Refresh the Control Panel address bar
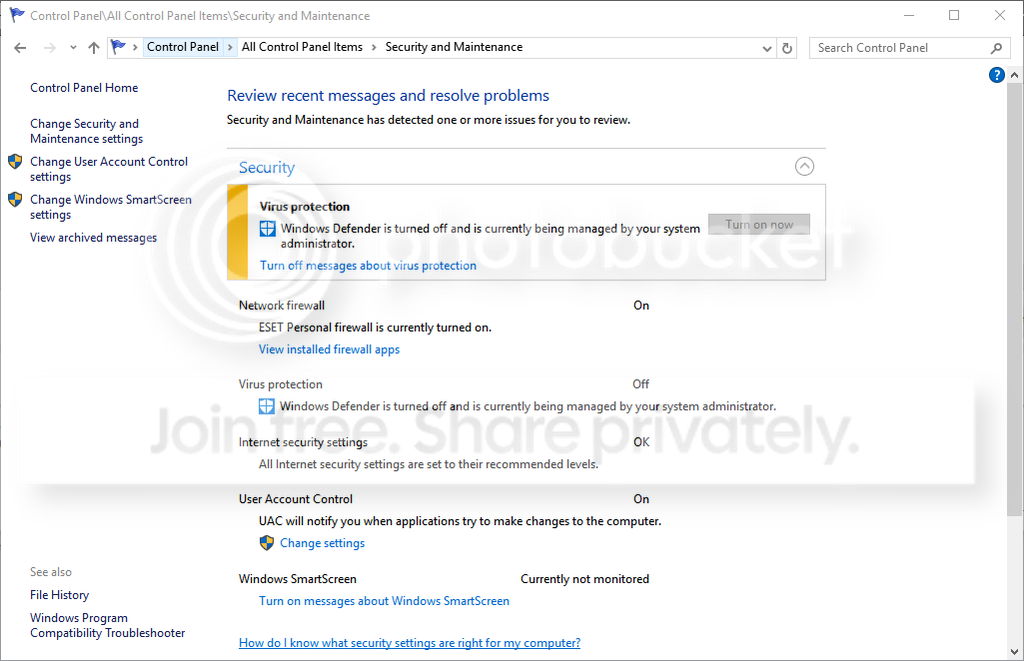 787,48
